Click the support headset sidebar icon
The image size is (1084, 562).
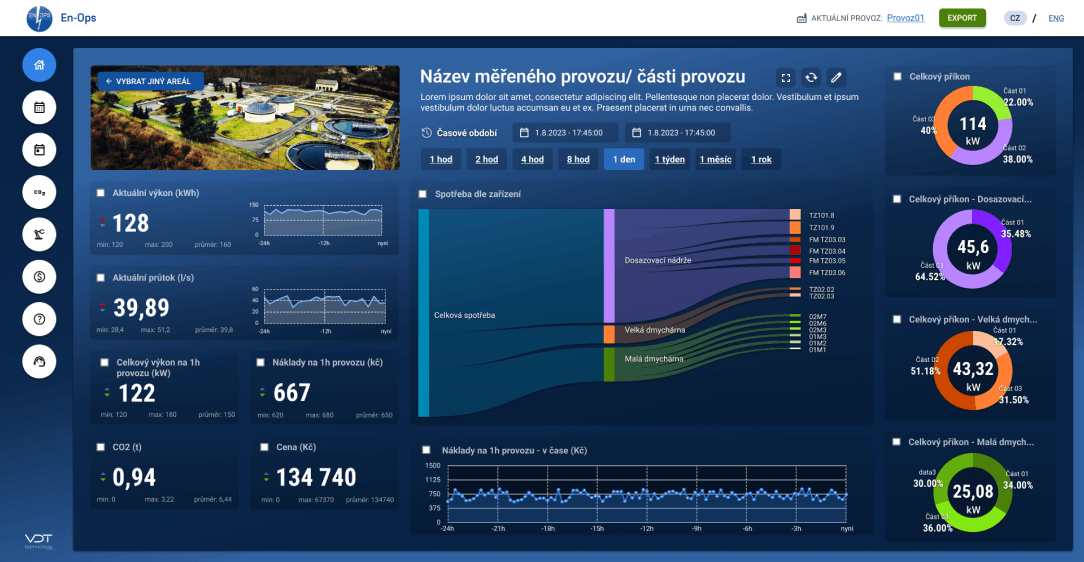pos(39,362)
